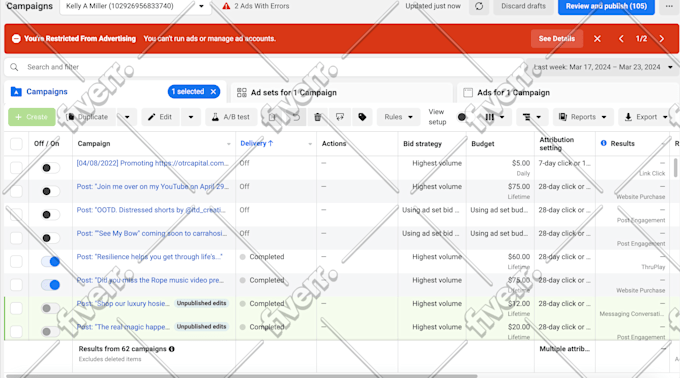Click the green Create button
Screen dimensions: 680x378
click(x=32, y=117)
